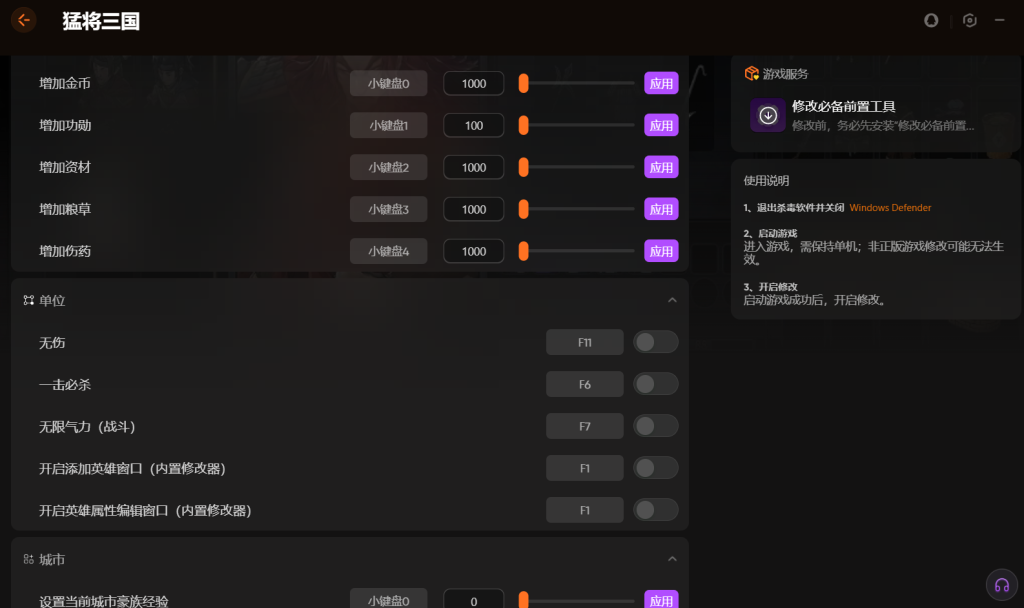Open the Windows Defender link
The width and height of the screenshot is (1024, 608).
pos(890,208)
